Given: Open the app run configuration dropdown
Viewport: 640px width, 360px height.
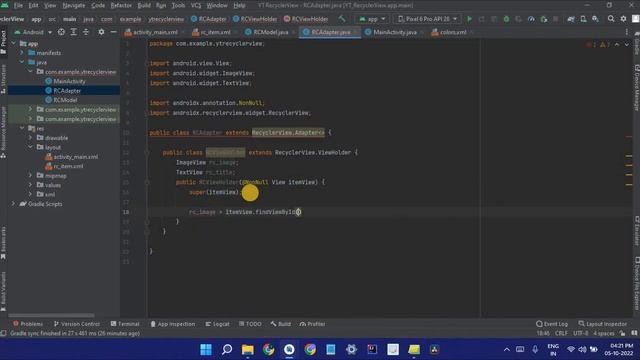Looking at the screenshot, I should 372,19.
